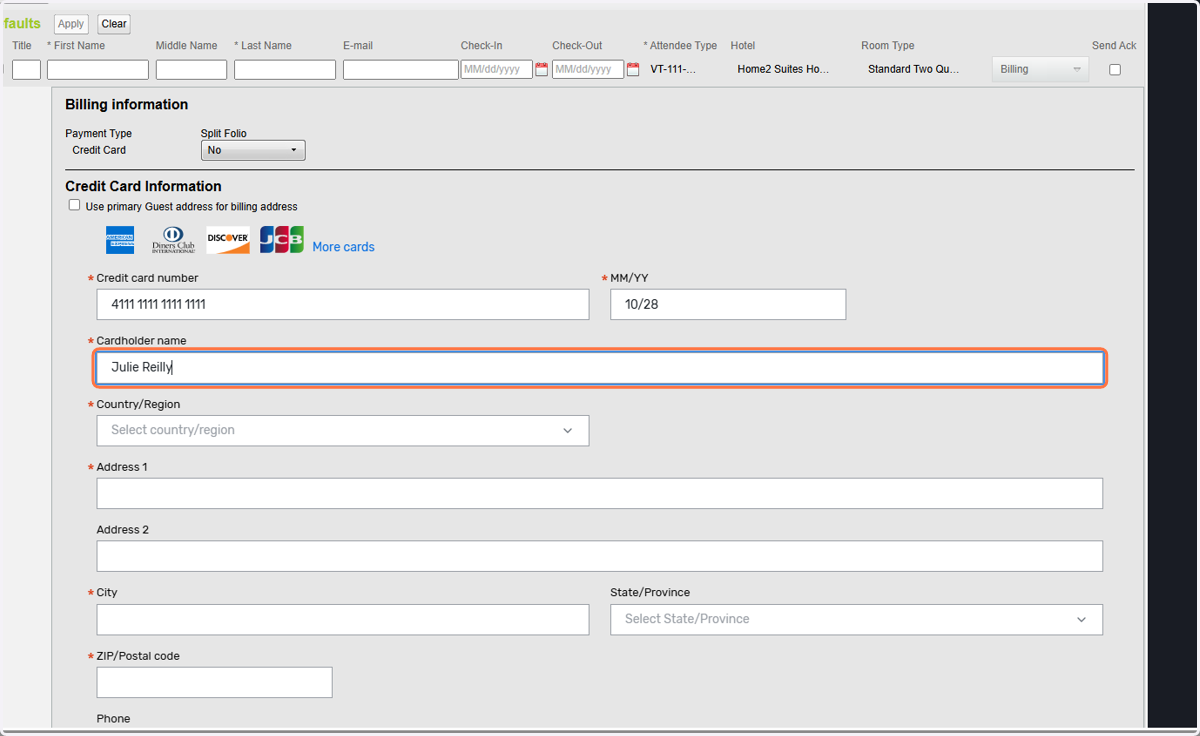Check Use primary Guest address for billing

[74, 205]
